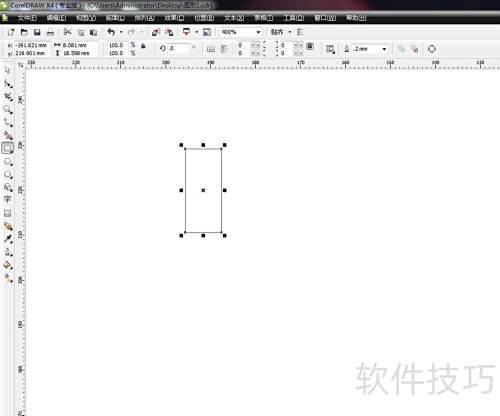This screenshot has height=416, width=500.
Task: Import a file
Action: click(x=156, y=32)
